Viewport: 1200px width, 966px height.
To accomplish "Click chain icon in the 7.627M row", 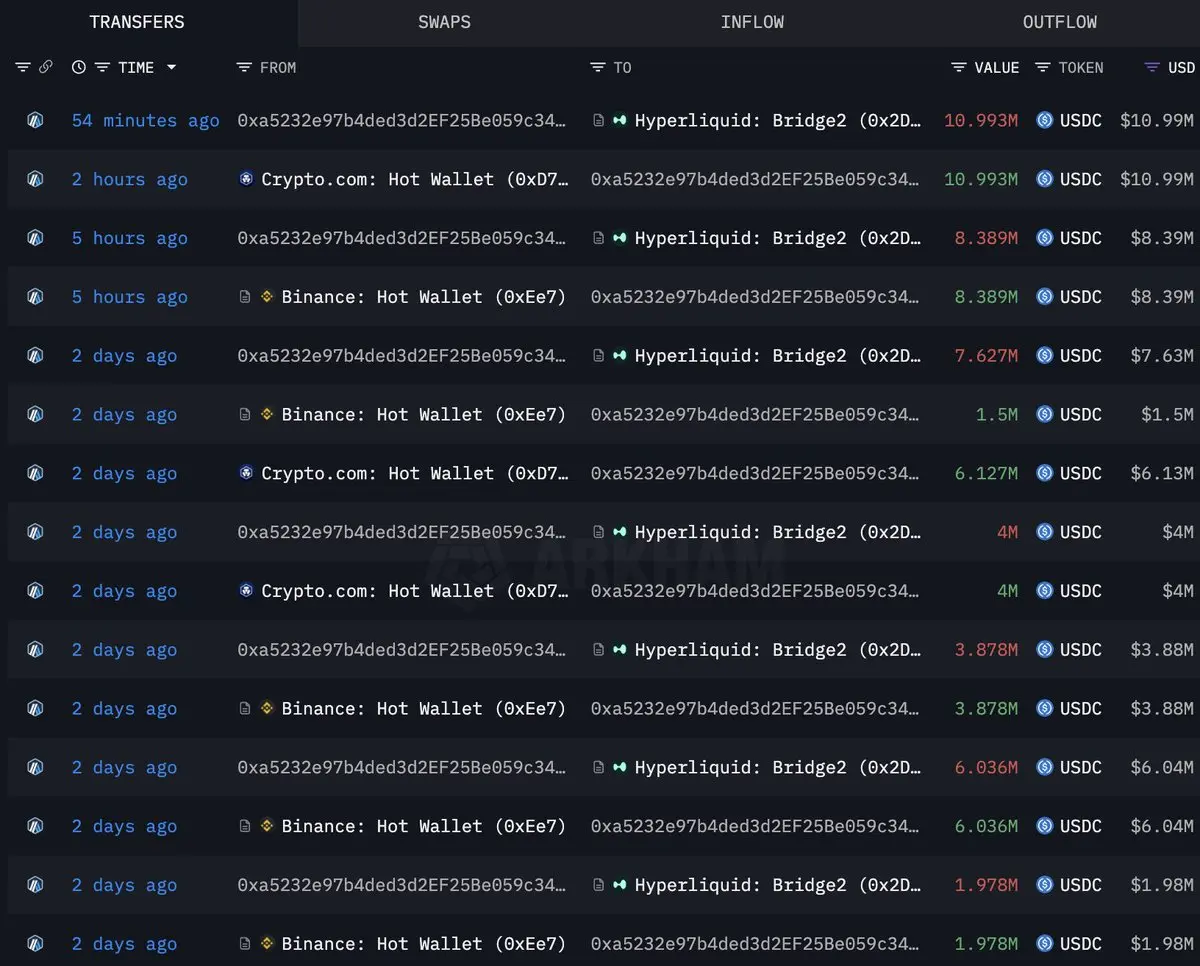I will tap(35, 355).
